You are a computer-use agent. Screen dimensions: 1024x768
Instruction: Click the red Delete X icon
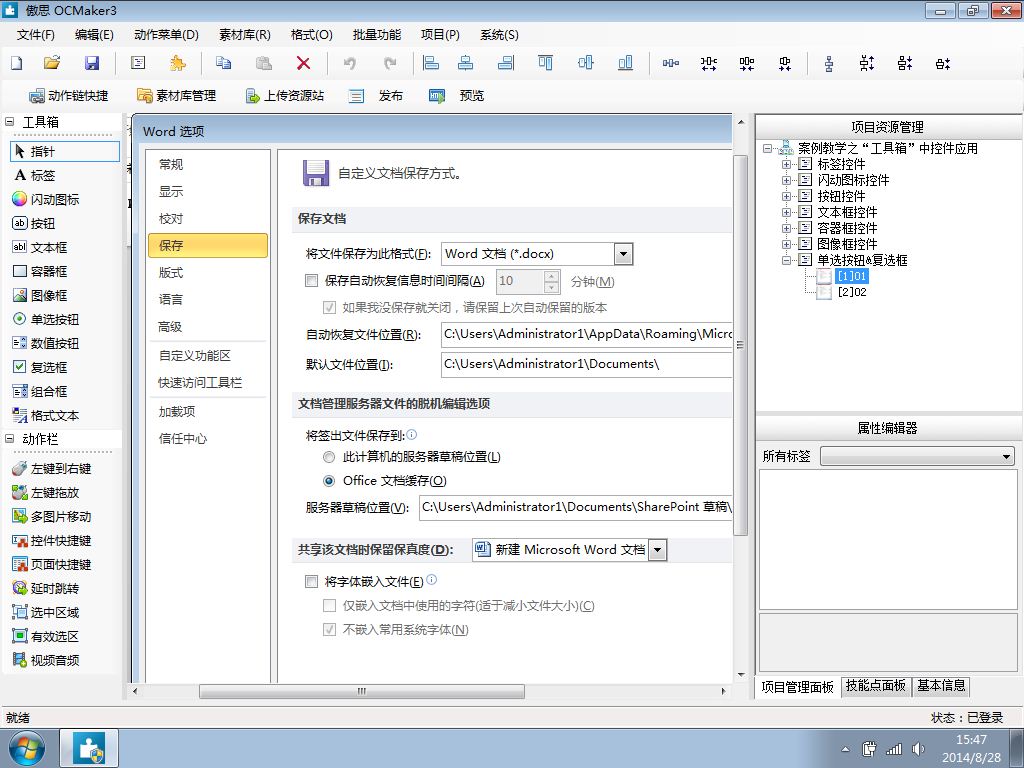click(x=303, y=63)
